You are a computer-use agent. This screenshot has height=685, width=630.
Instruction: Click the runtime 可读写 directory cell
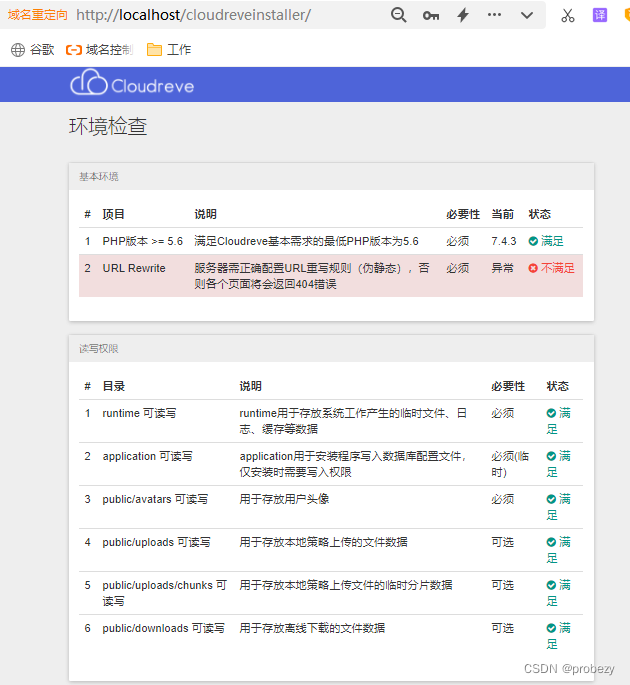click(x=139, y=413)
